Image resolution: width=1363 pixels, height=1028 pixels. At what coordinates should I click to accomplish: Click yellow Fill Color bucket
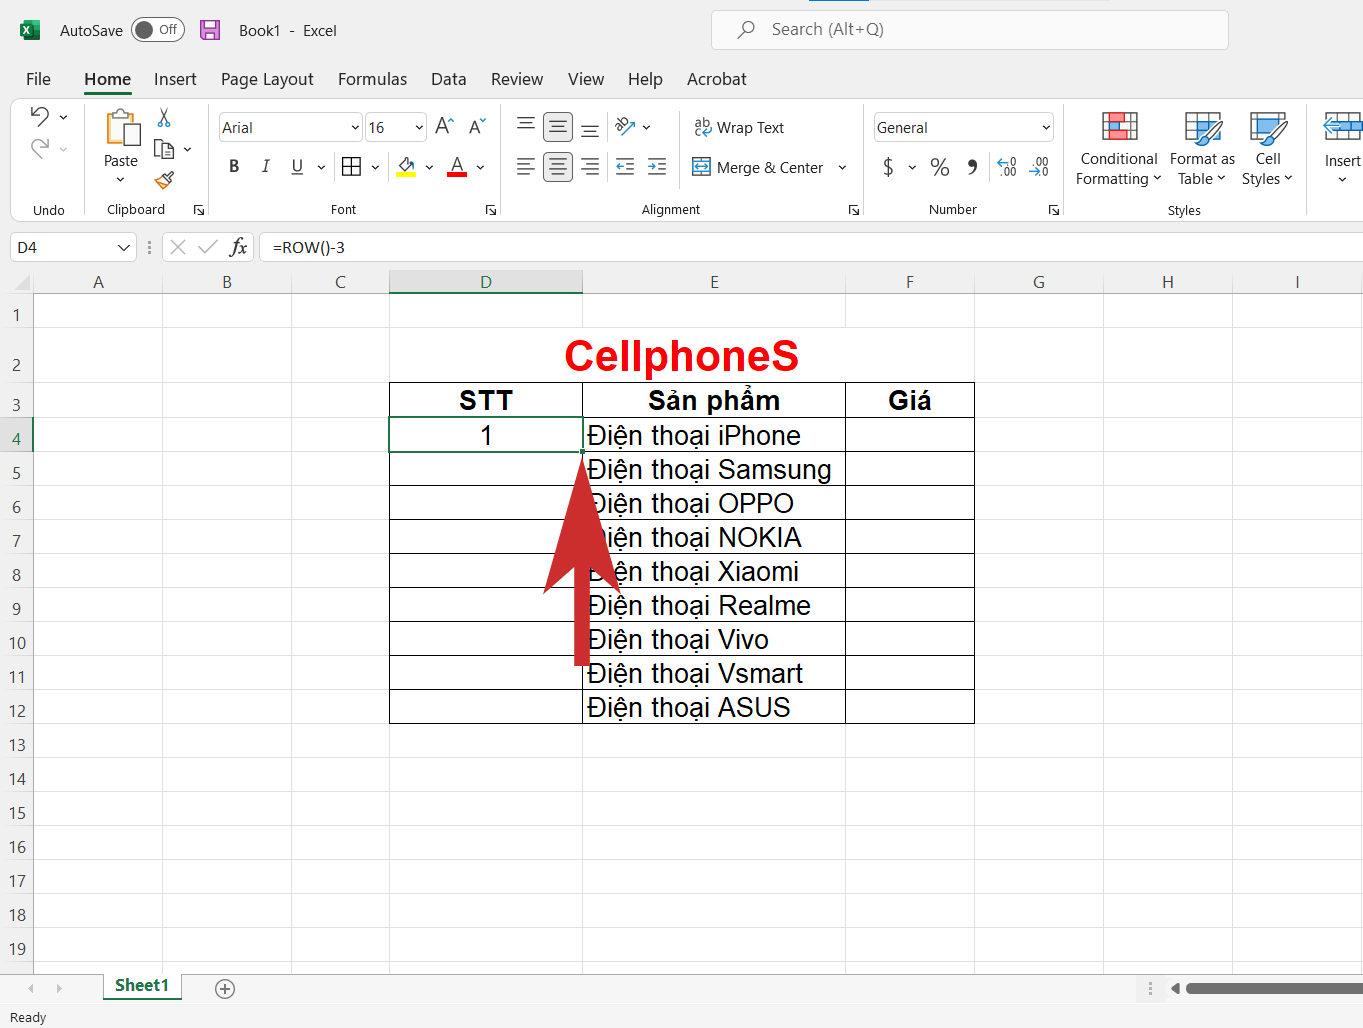[x=406, y=167]
